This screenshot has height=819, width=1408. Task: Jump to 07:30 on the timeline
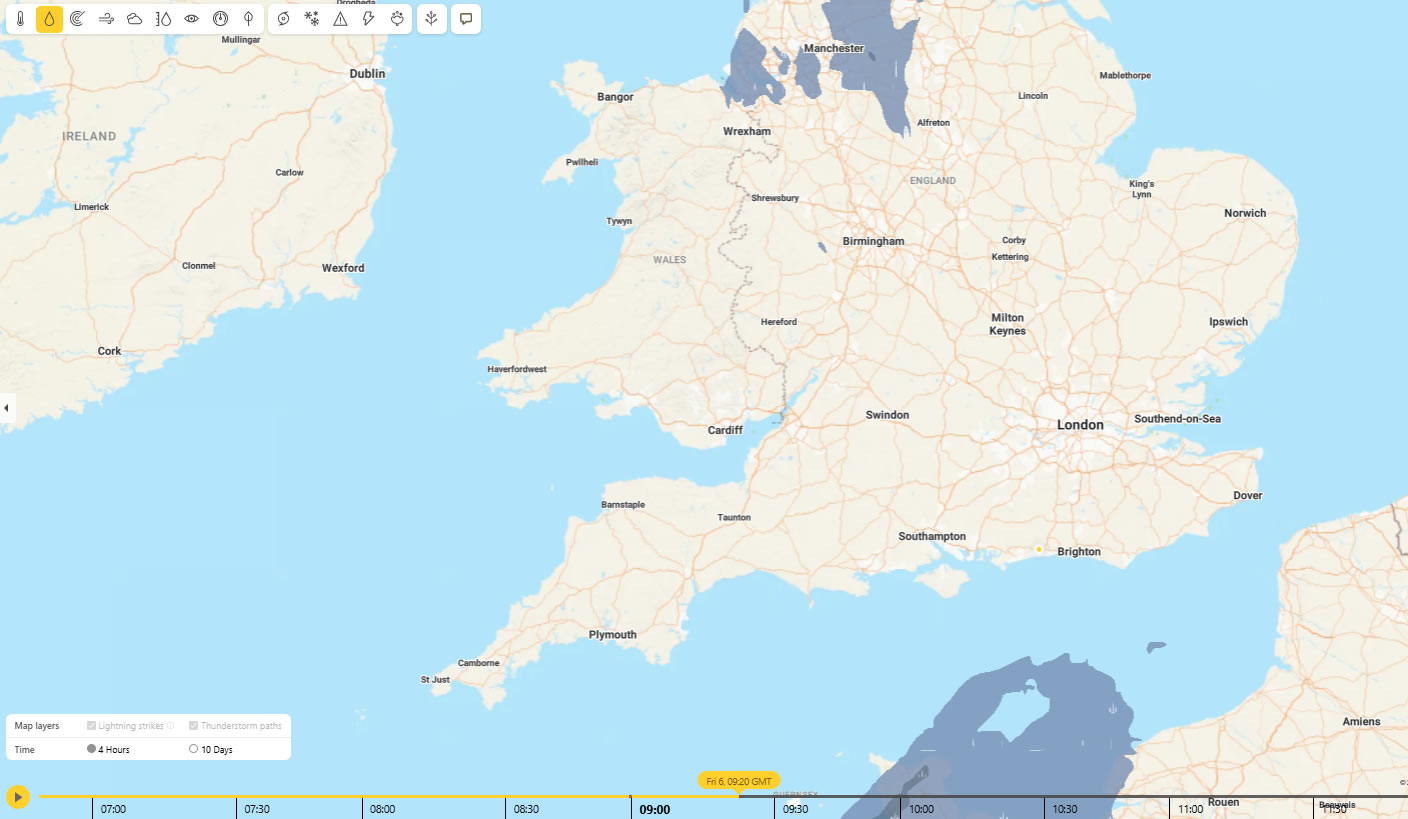[257, 808]
